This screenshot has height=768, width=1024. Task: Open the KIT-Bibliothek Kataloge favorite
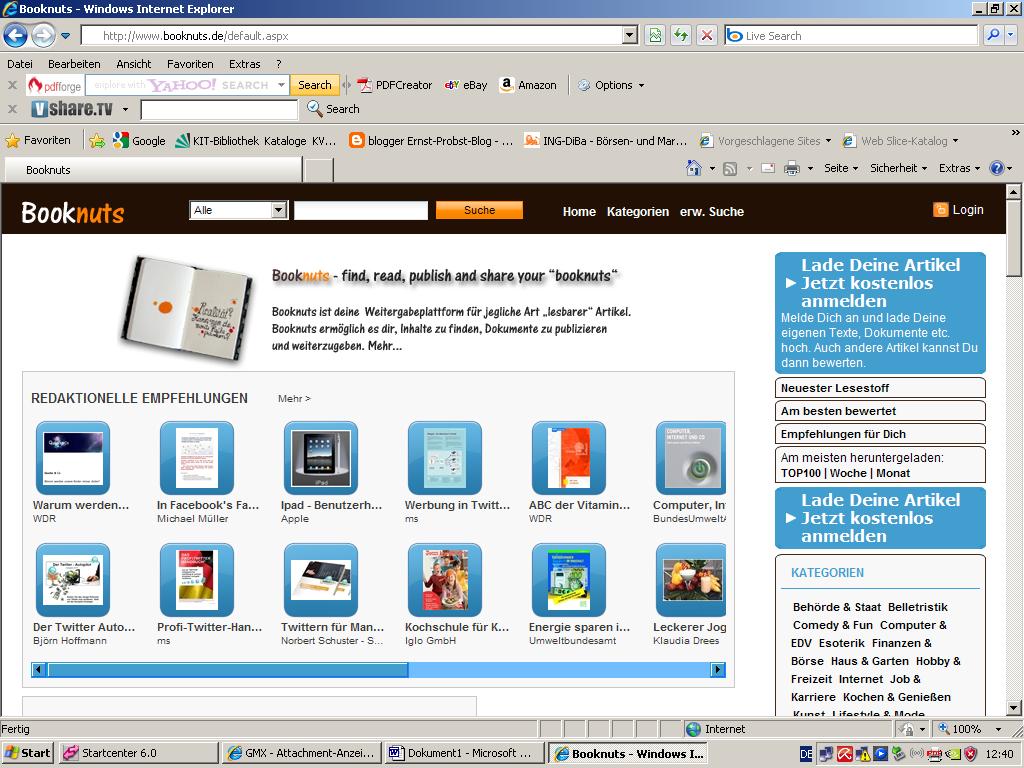255,140
